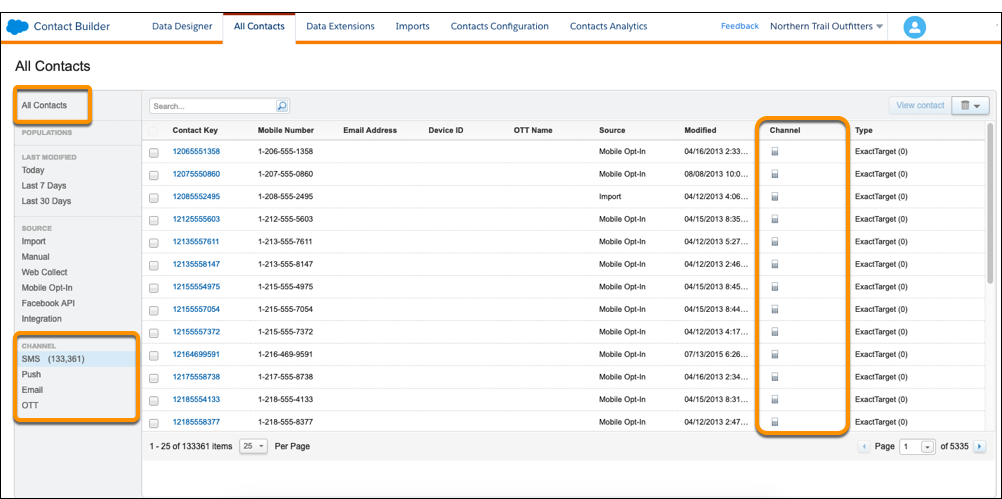Click SMS channel icon for 12065551358
The image size is (1002, 499).
775,152
